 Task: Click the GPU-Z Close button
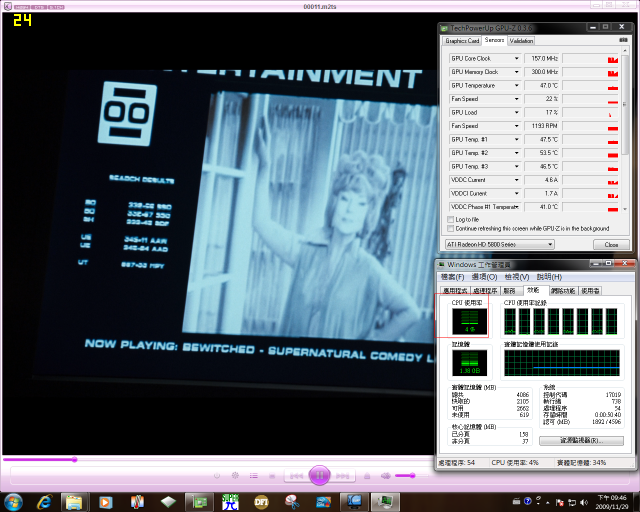(611, 244)
